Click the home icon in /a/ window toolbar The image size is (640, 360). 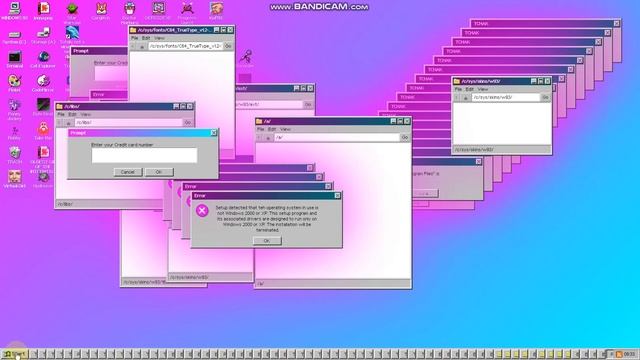[268, 138]
